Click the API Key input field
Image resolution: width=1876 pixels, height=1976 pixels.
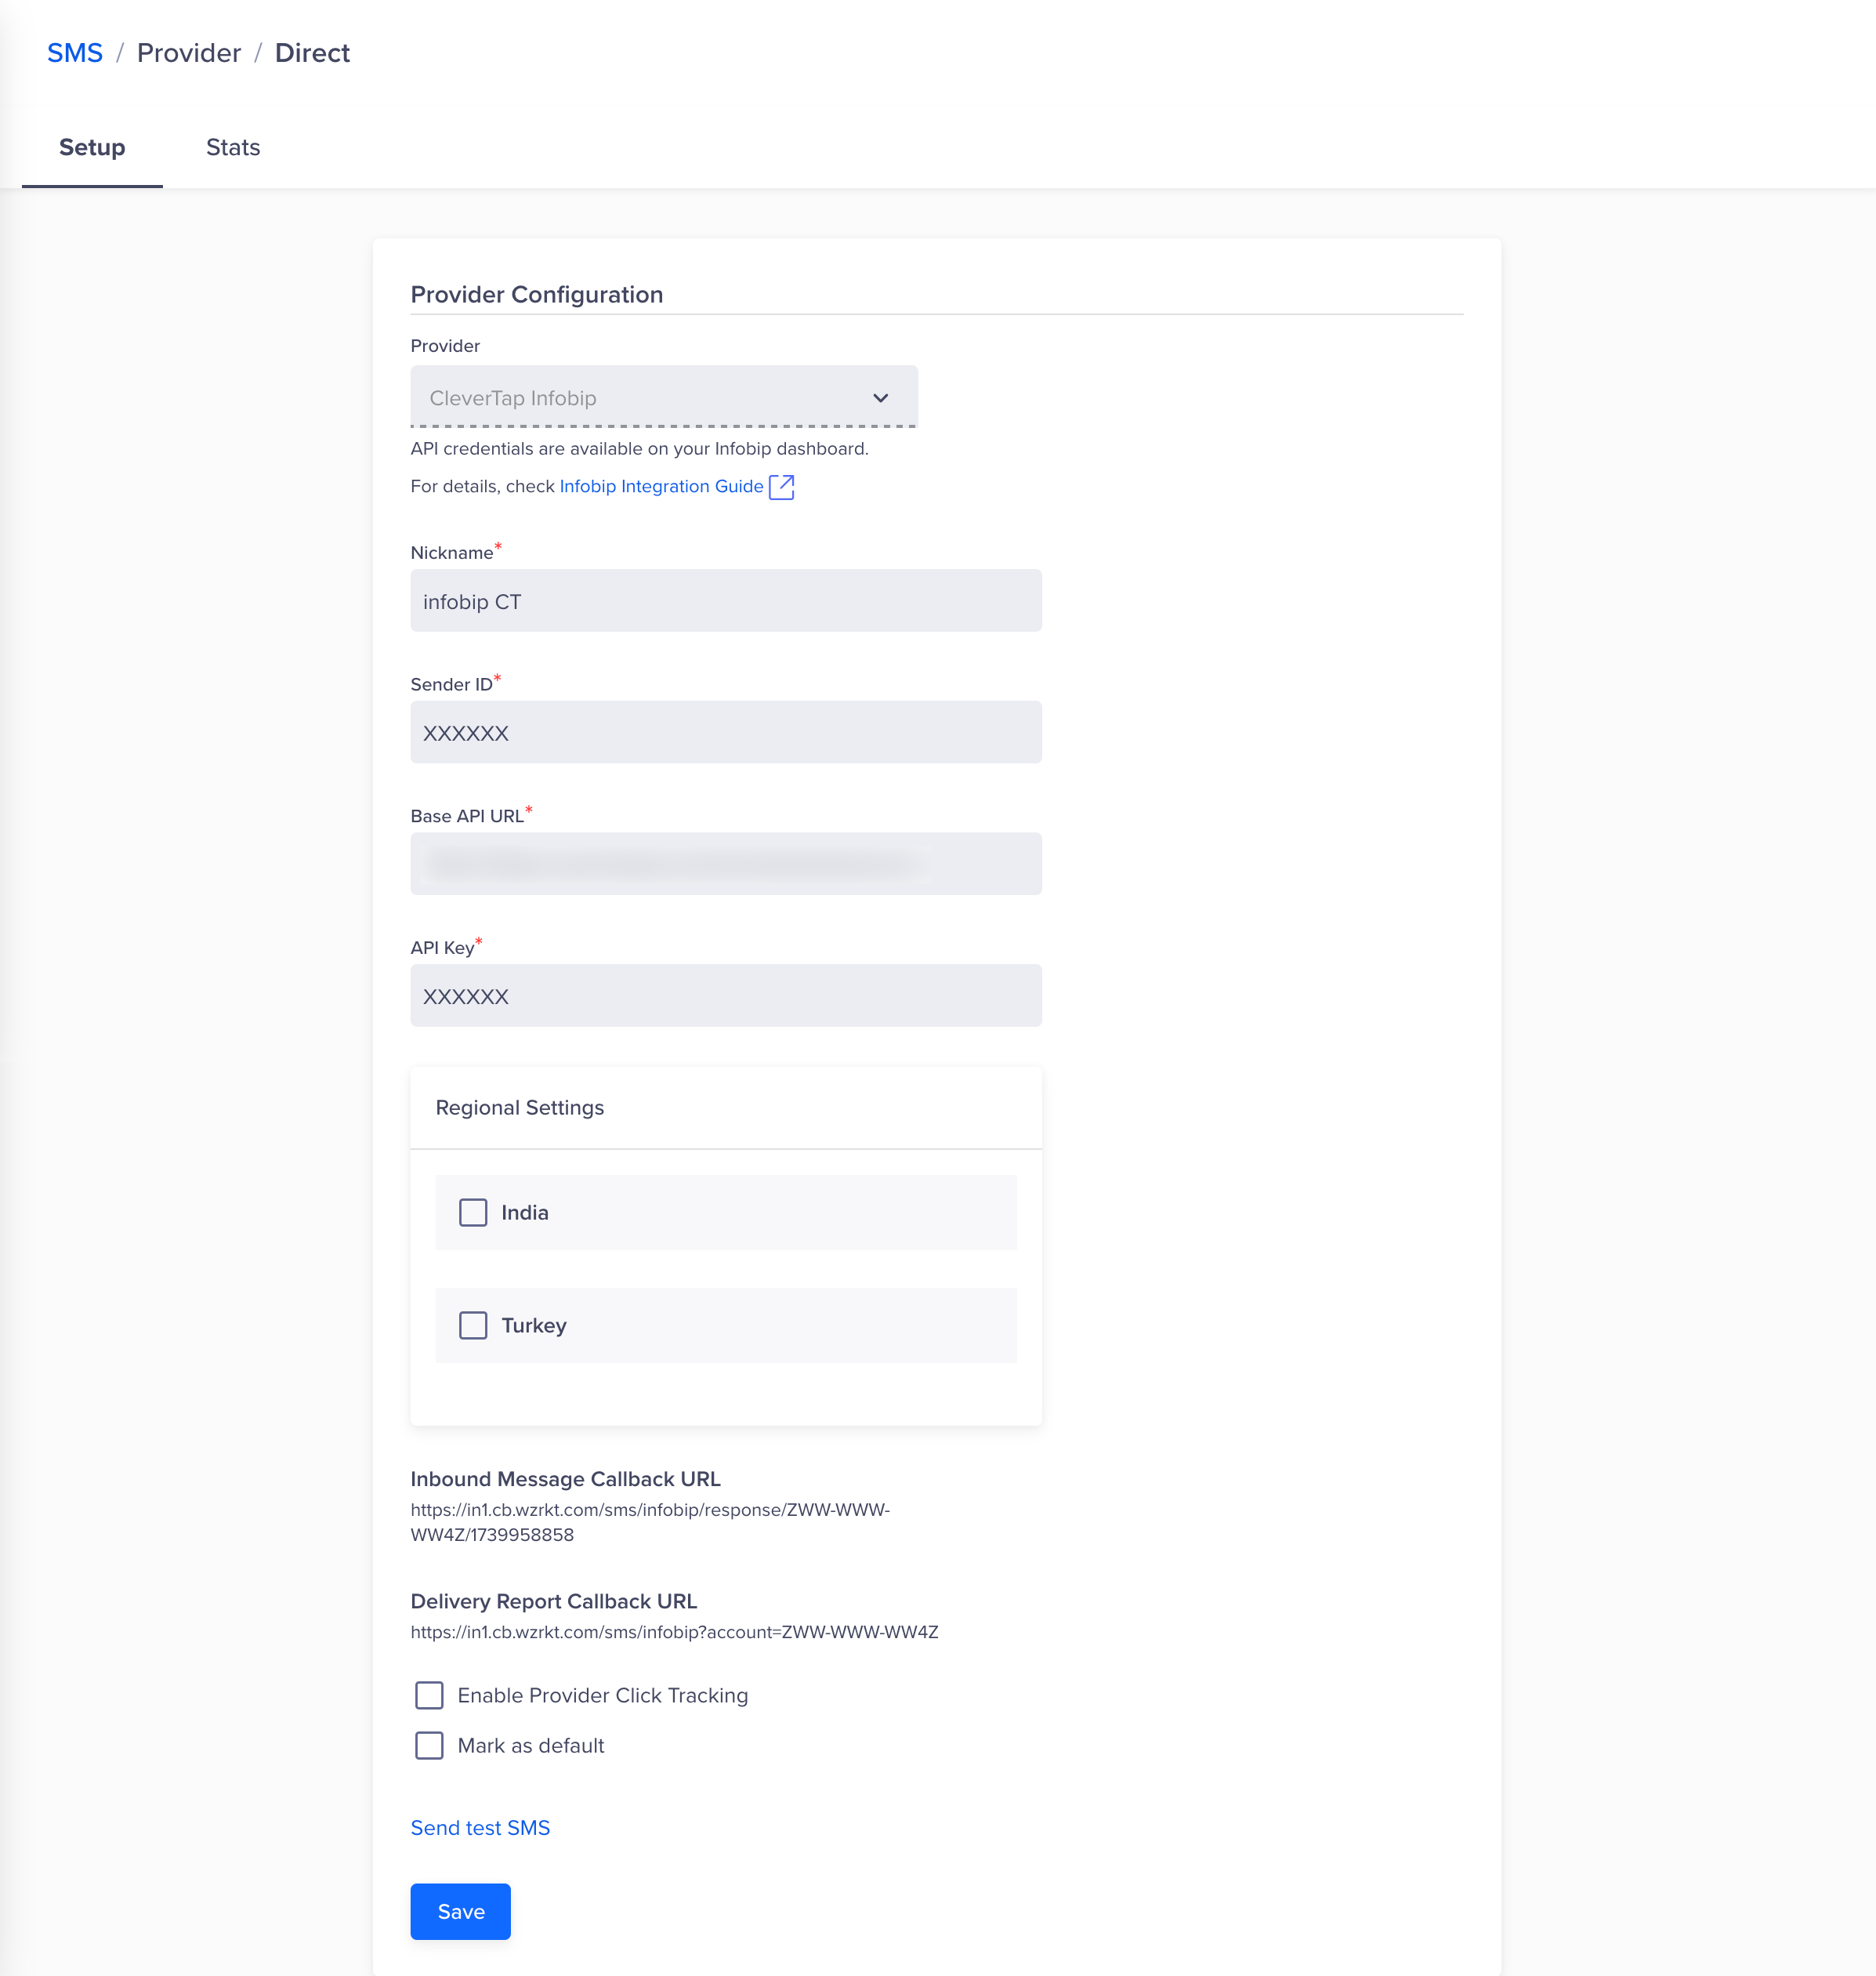click(x=726, y=996)
